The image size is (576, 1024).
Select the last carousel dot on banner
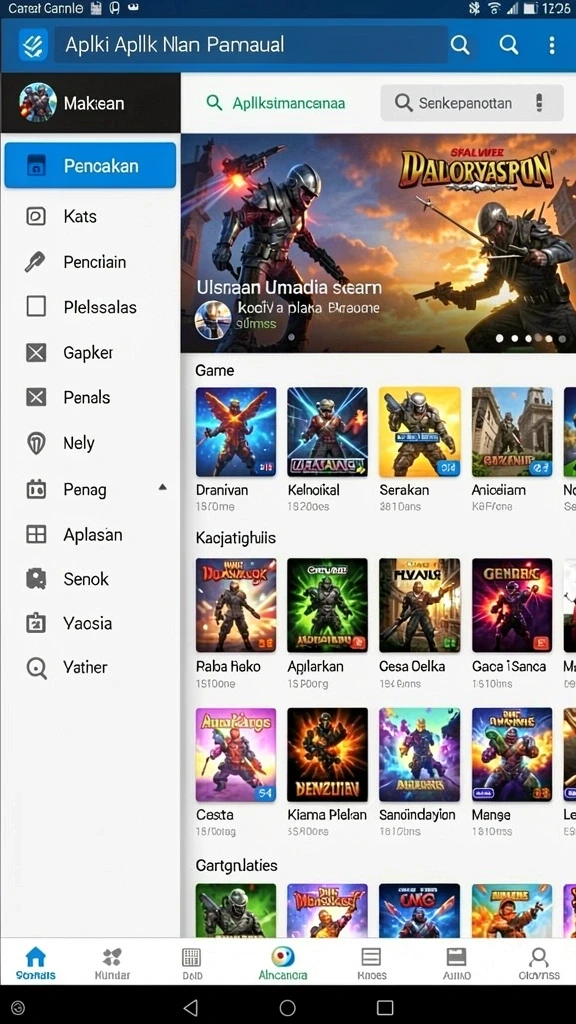(561, 338)
